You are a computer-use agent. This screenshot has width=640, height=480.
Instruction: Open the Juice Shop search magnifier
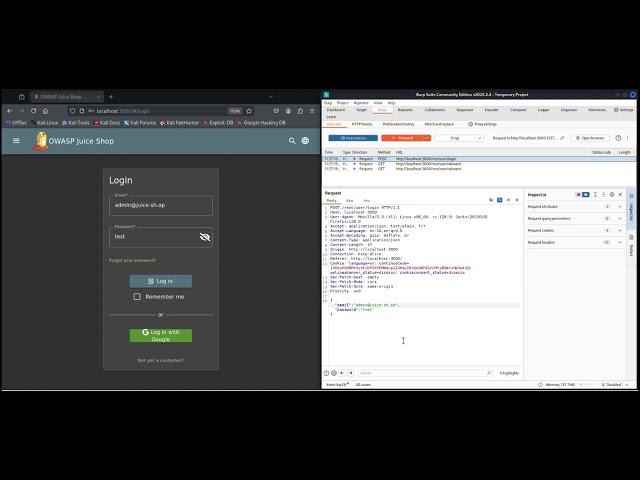292,141
